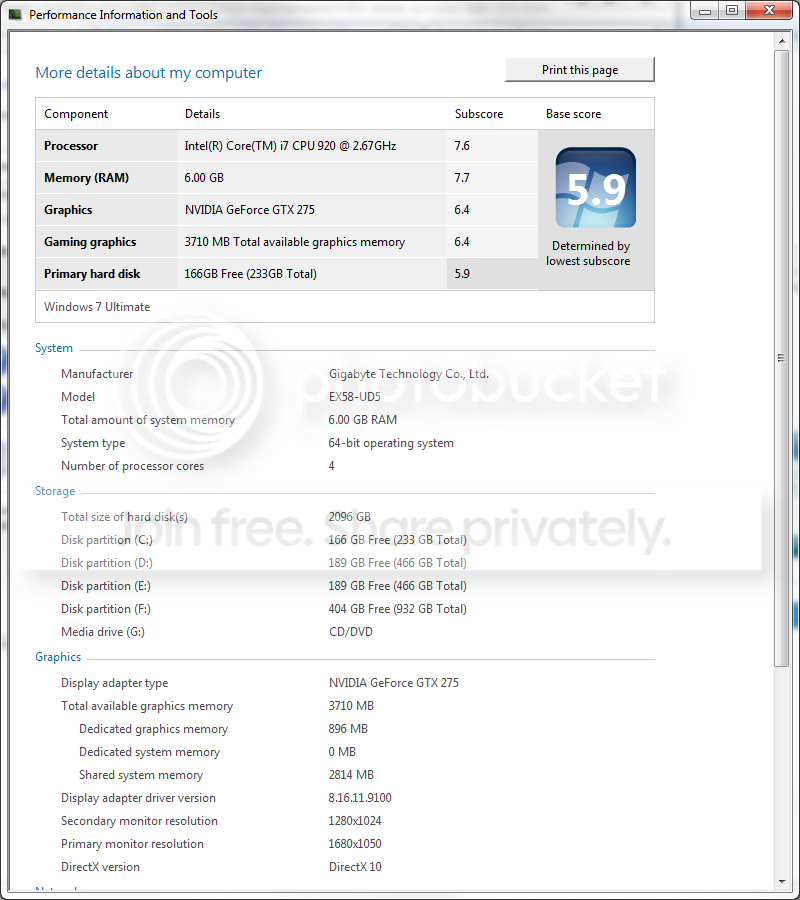Click the Disk partition (C:) label
The image size is (800, 900).
click(107, 540)
